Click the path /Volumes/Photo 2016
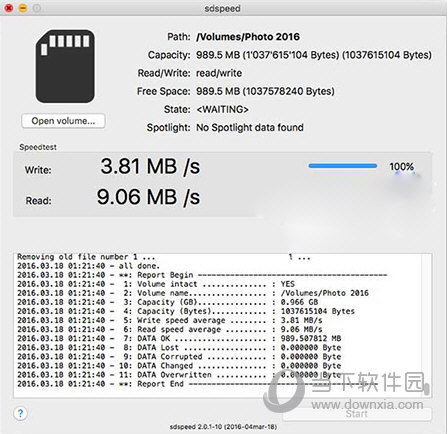This screenshot has width=448, height=434. click(248, 37)
